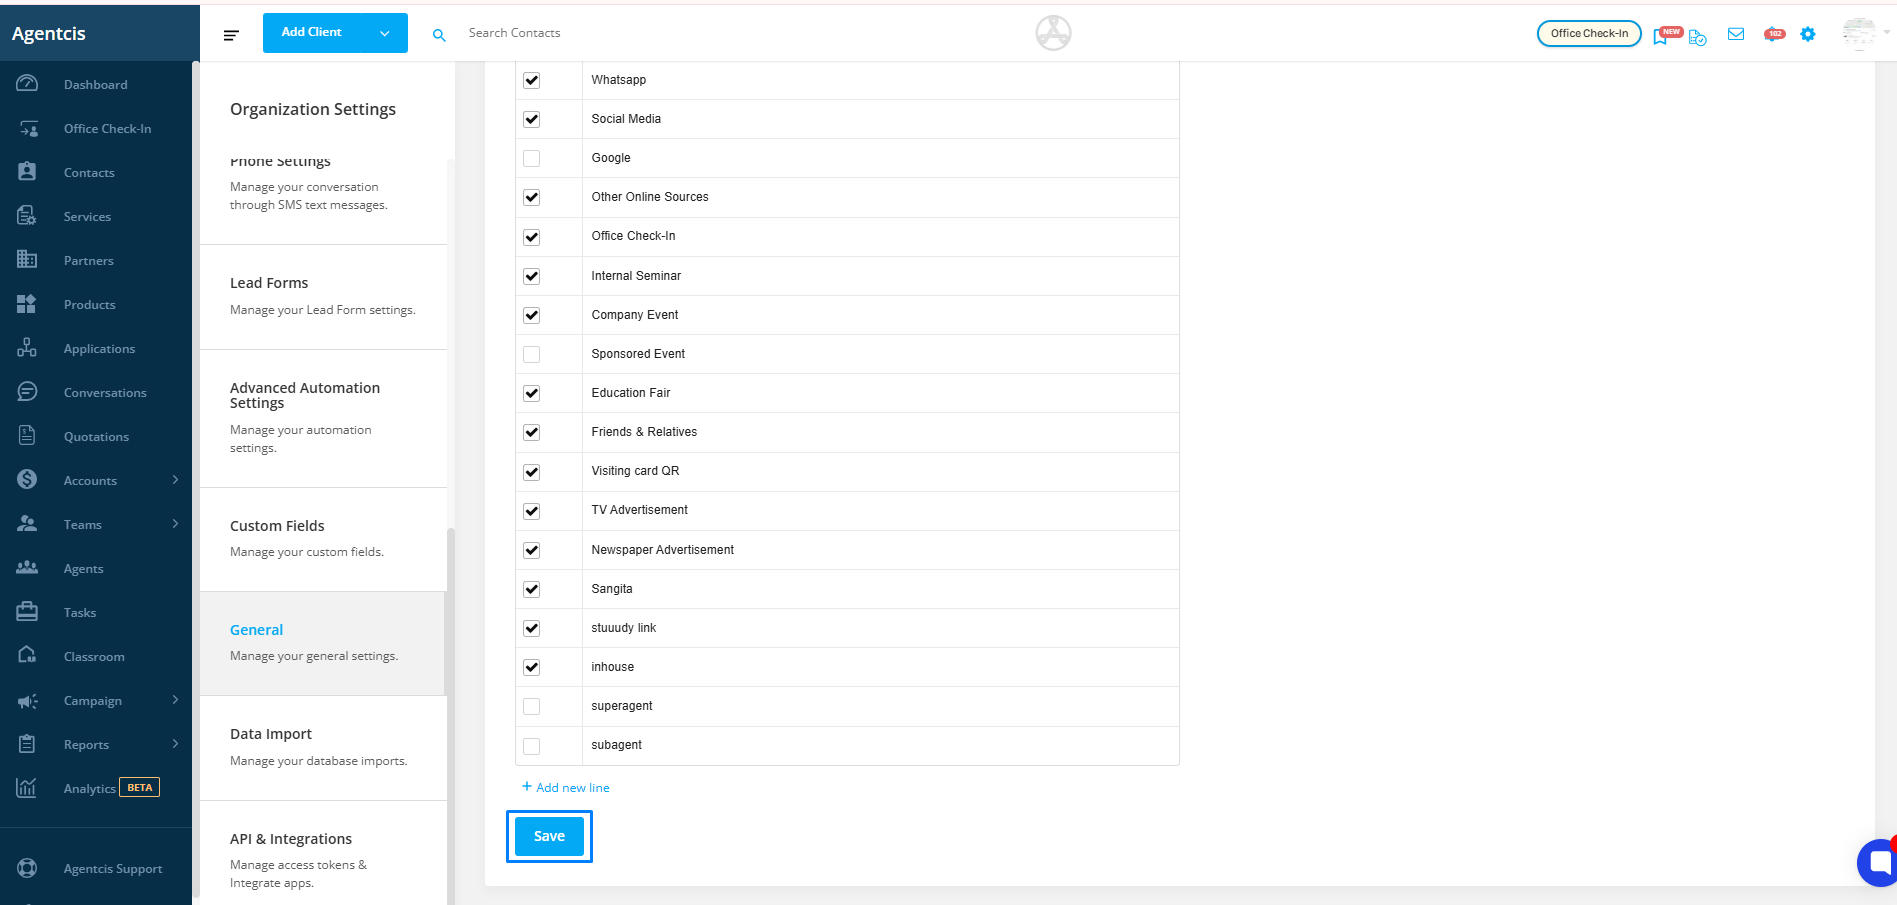1897x905 pixels.
Task: Click the Analytics BETA badge
Action: click(x=140, y=787)
